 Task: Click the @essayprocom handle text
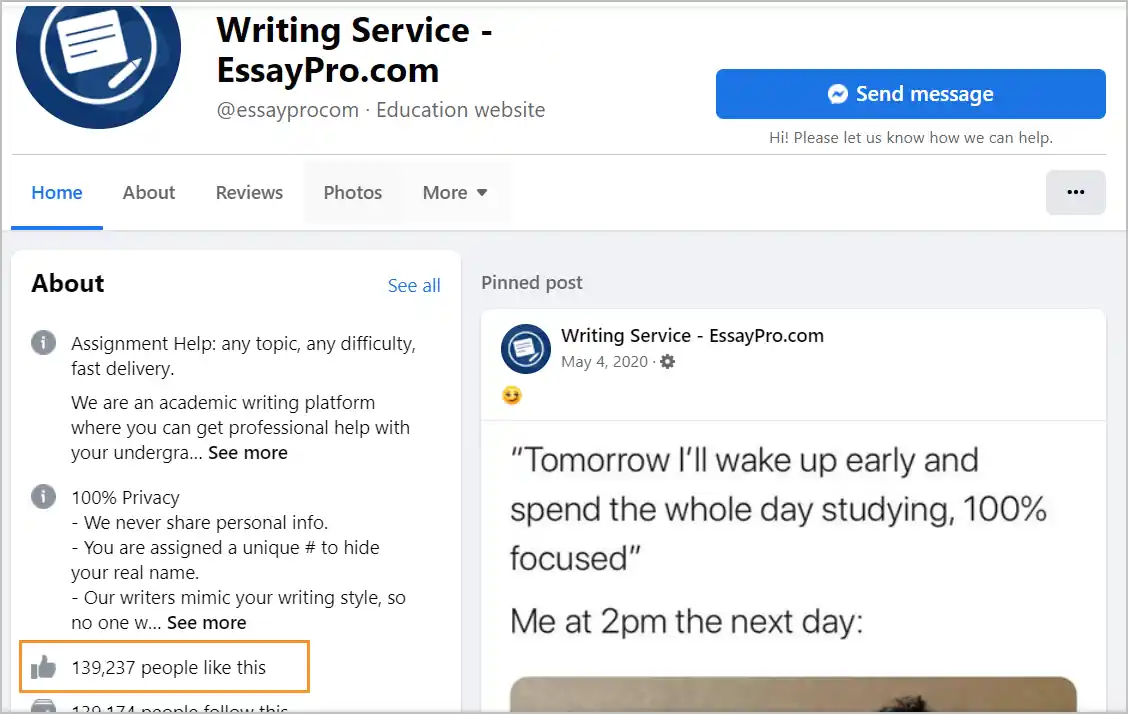point(288,110)
